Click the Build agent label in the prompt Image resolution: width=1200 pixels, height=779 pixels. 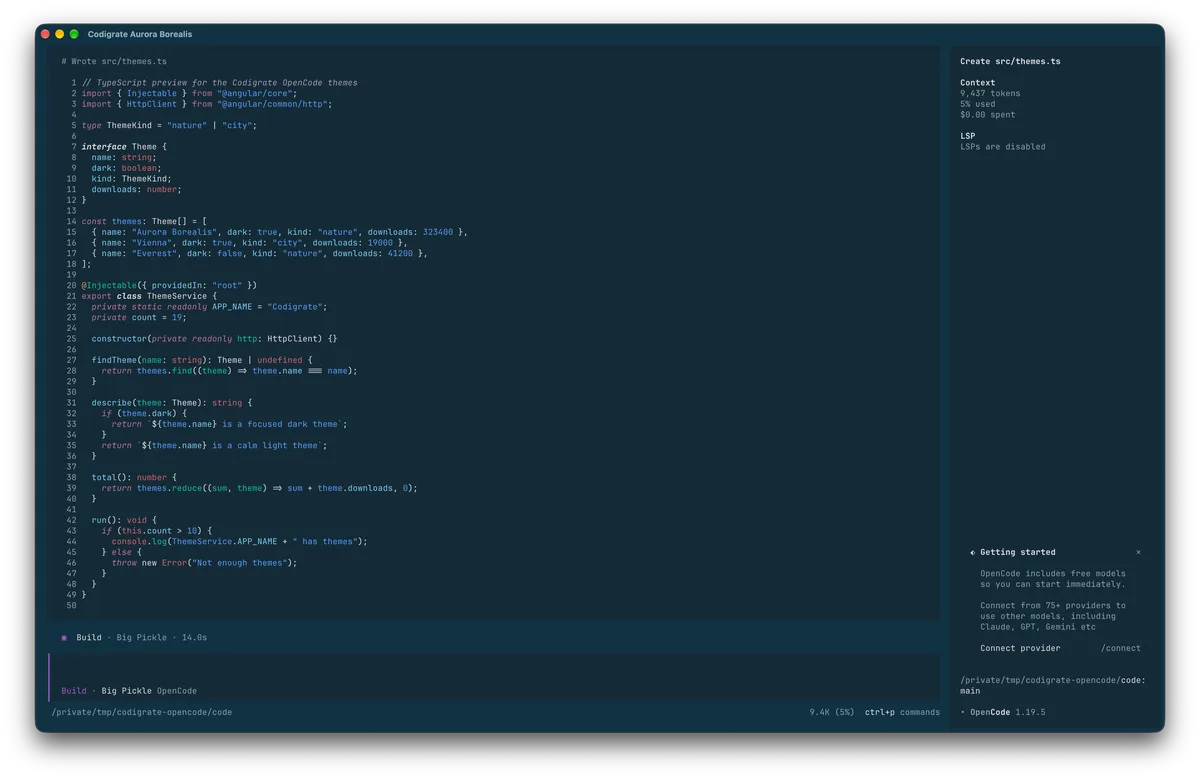pos(74,690)
